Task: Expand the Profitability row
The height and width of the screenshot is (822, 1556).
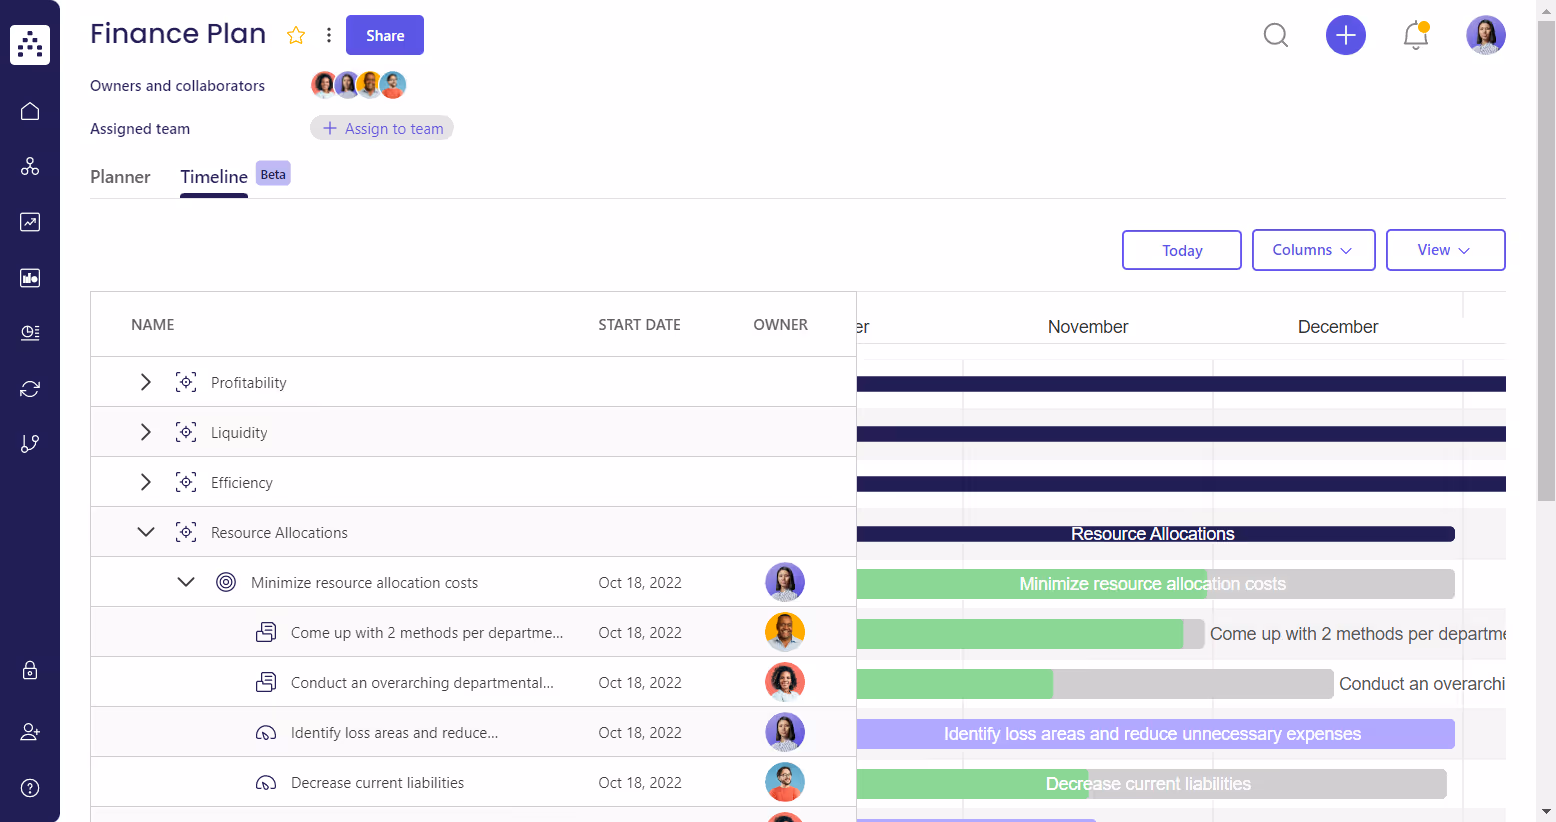Action: pos(145,382)
